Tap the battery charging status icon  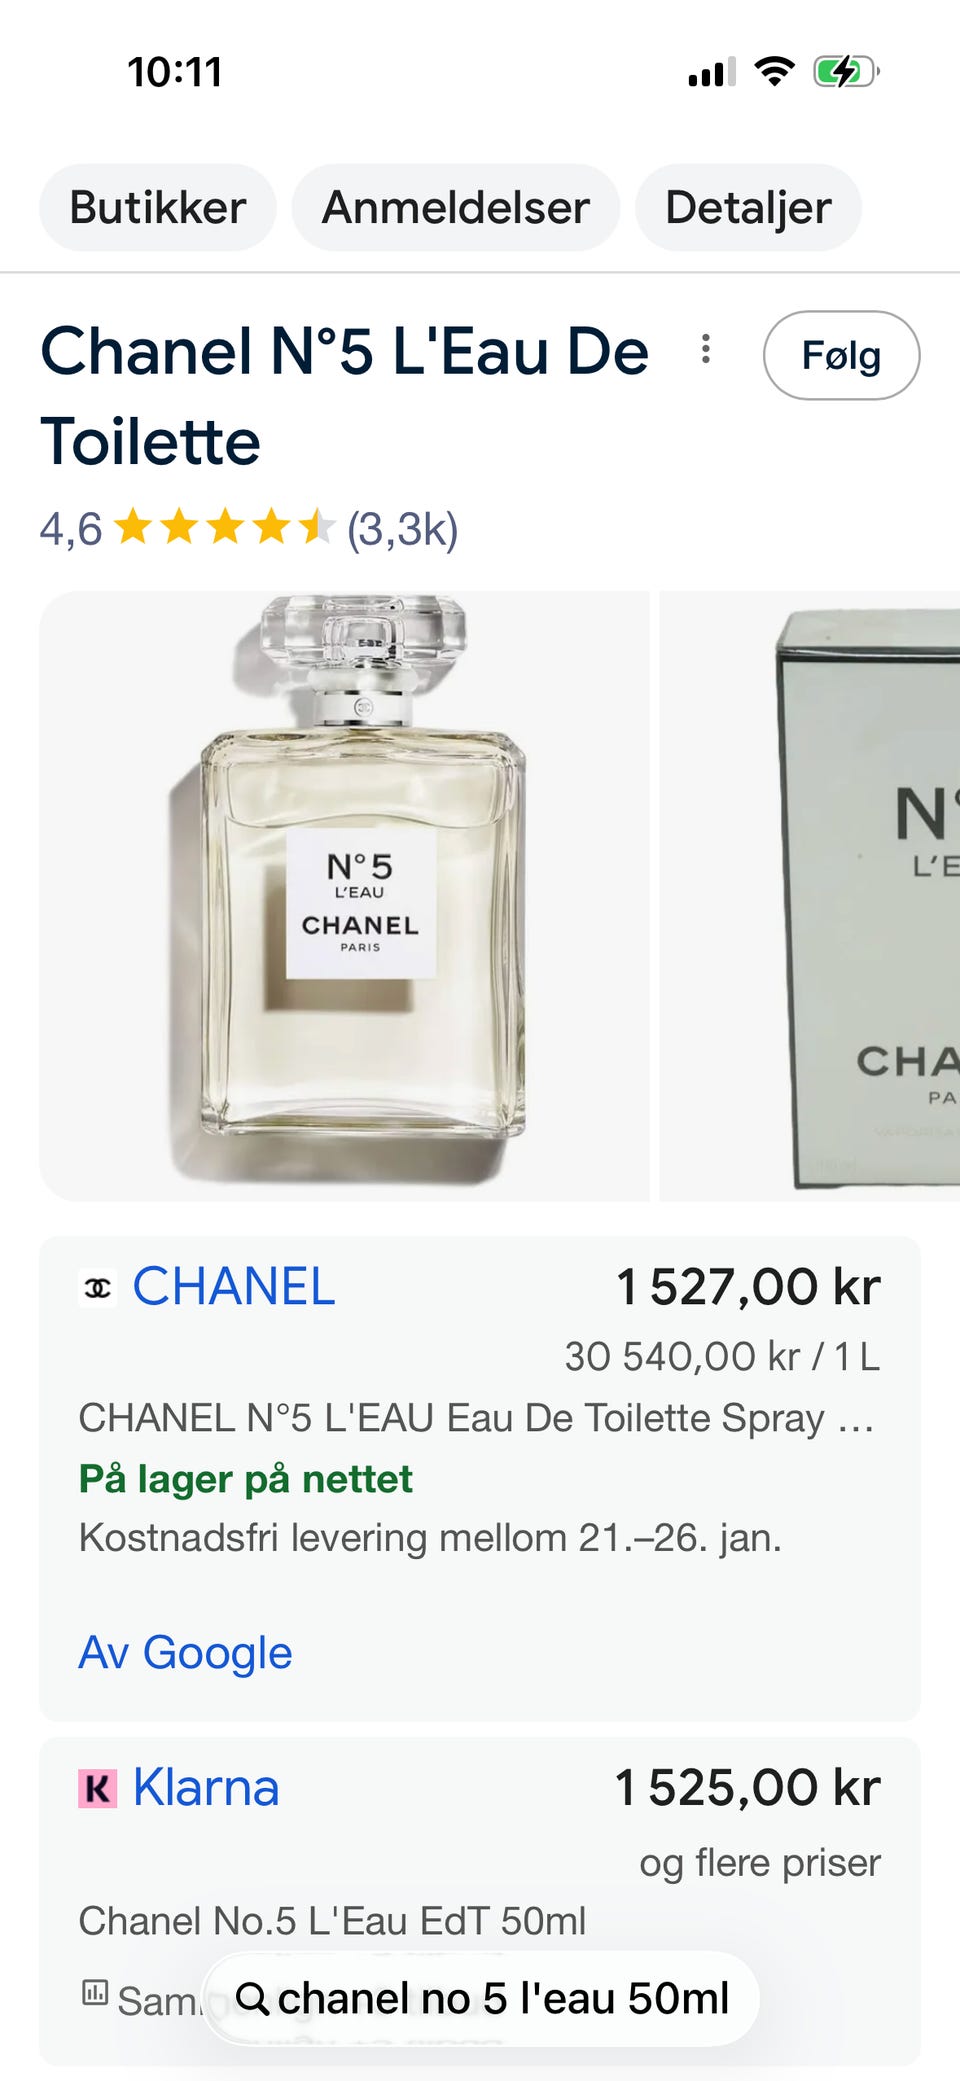pyautogui.click(x=846, y=72)
